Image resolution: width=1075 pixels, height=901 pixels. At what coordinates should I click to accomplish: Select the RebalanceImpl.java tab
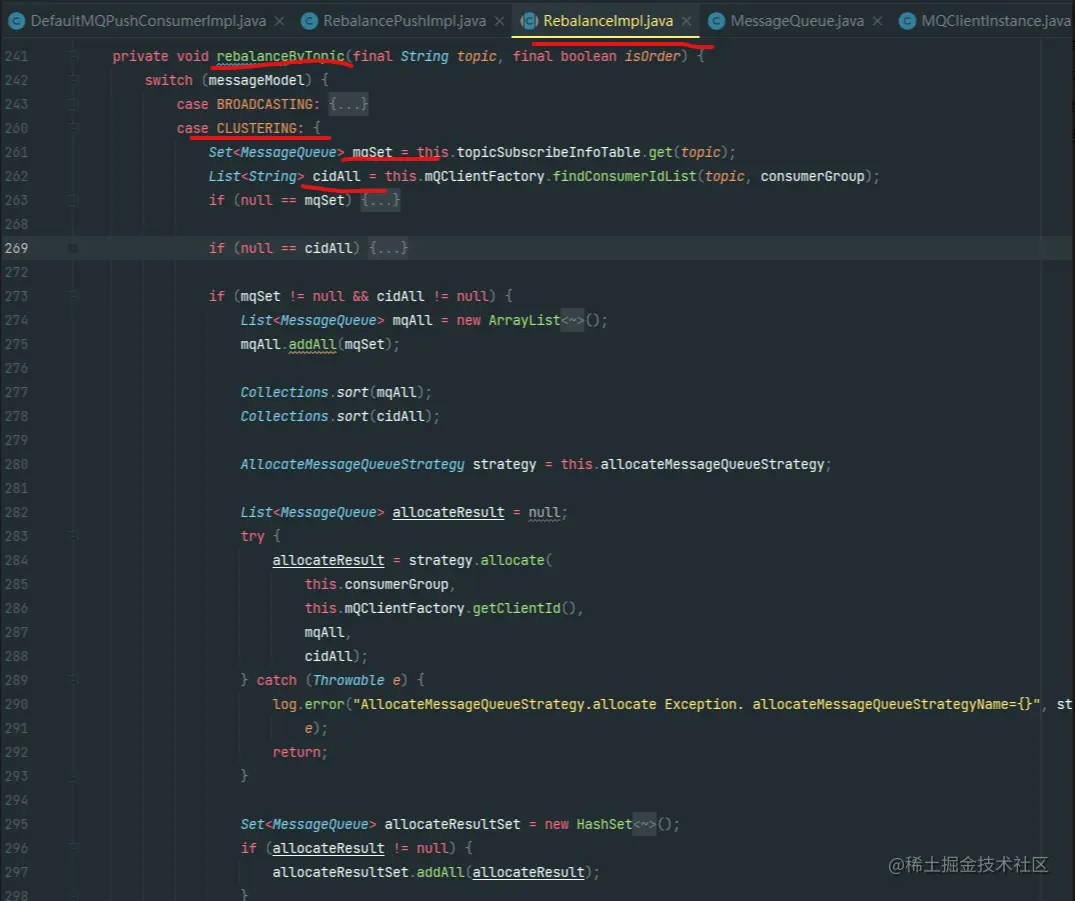[x=607, y=21]
